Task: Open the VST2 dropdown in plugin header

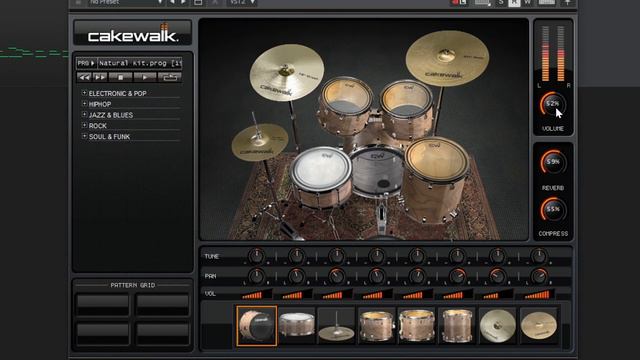Action: (242, 2)
